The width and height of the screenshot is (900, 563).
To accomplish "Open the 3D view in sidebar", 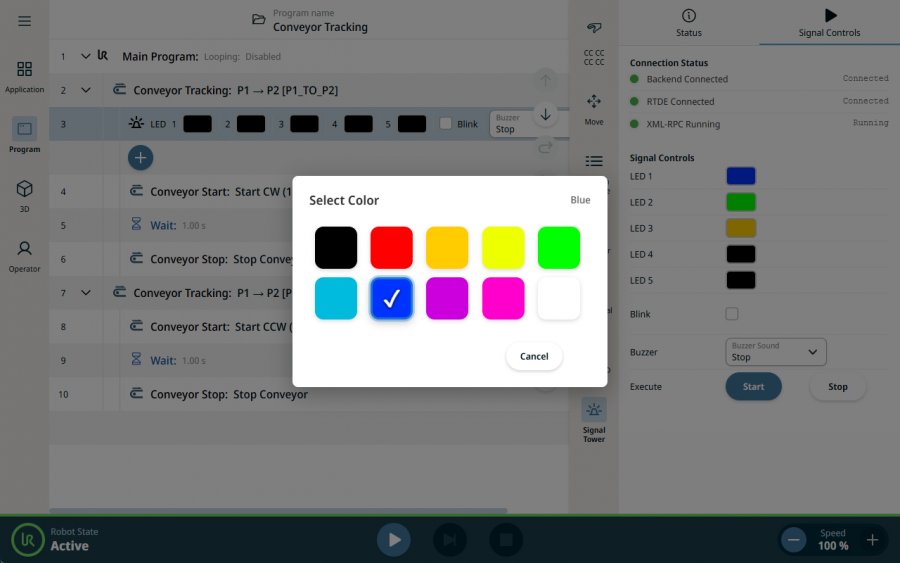I will [x=25, y=194].
